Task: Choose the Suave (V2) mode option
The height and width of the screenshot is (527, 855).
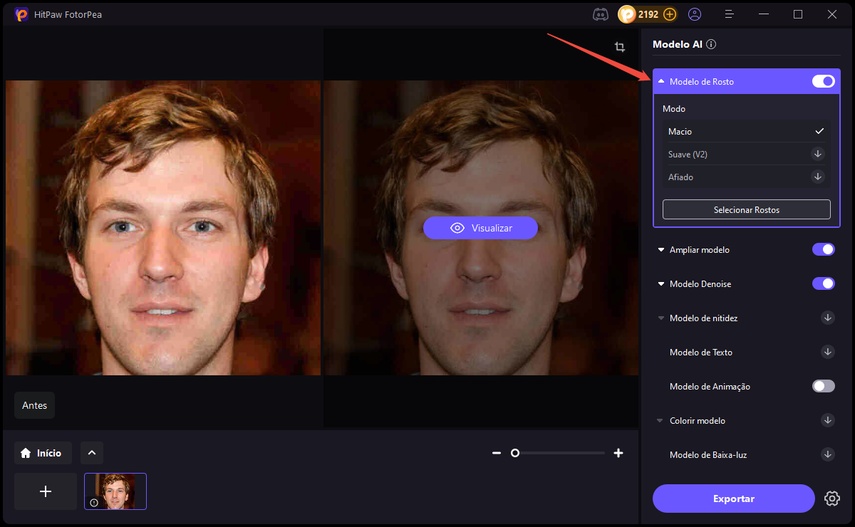Action: click(x=746, y=154)
